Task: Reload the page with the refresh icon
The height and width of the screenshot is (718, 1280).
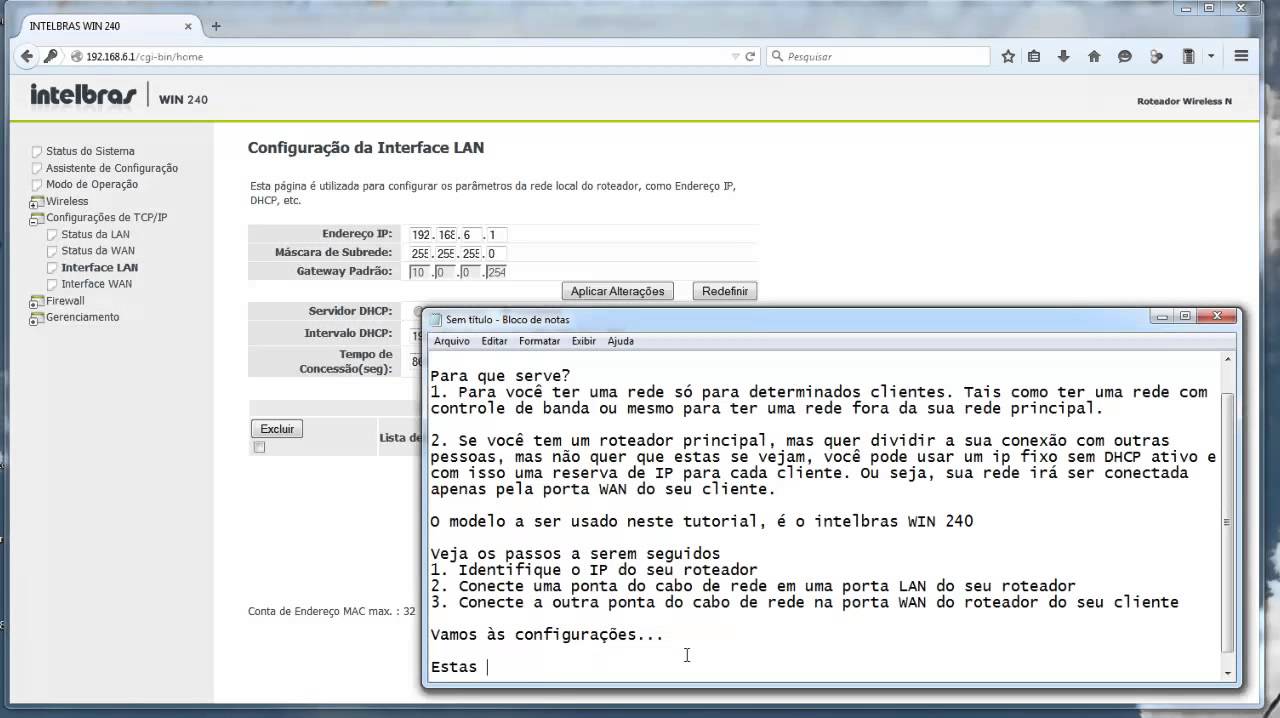Action: click(x=750, y=57)
